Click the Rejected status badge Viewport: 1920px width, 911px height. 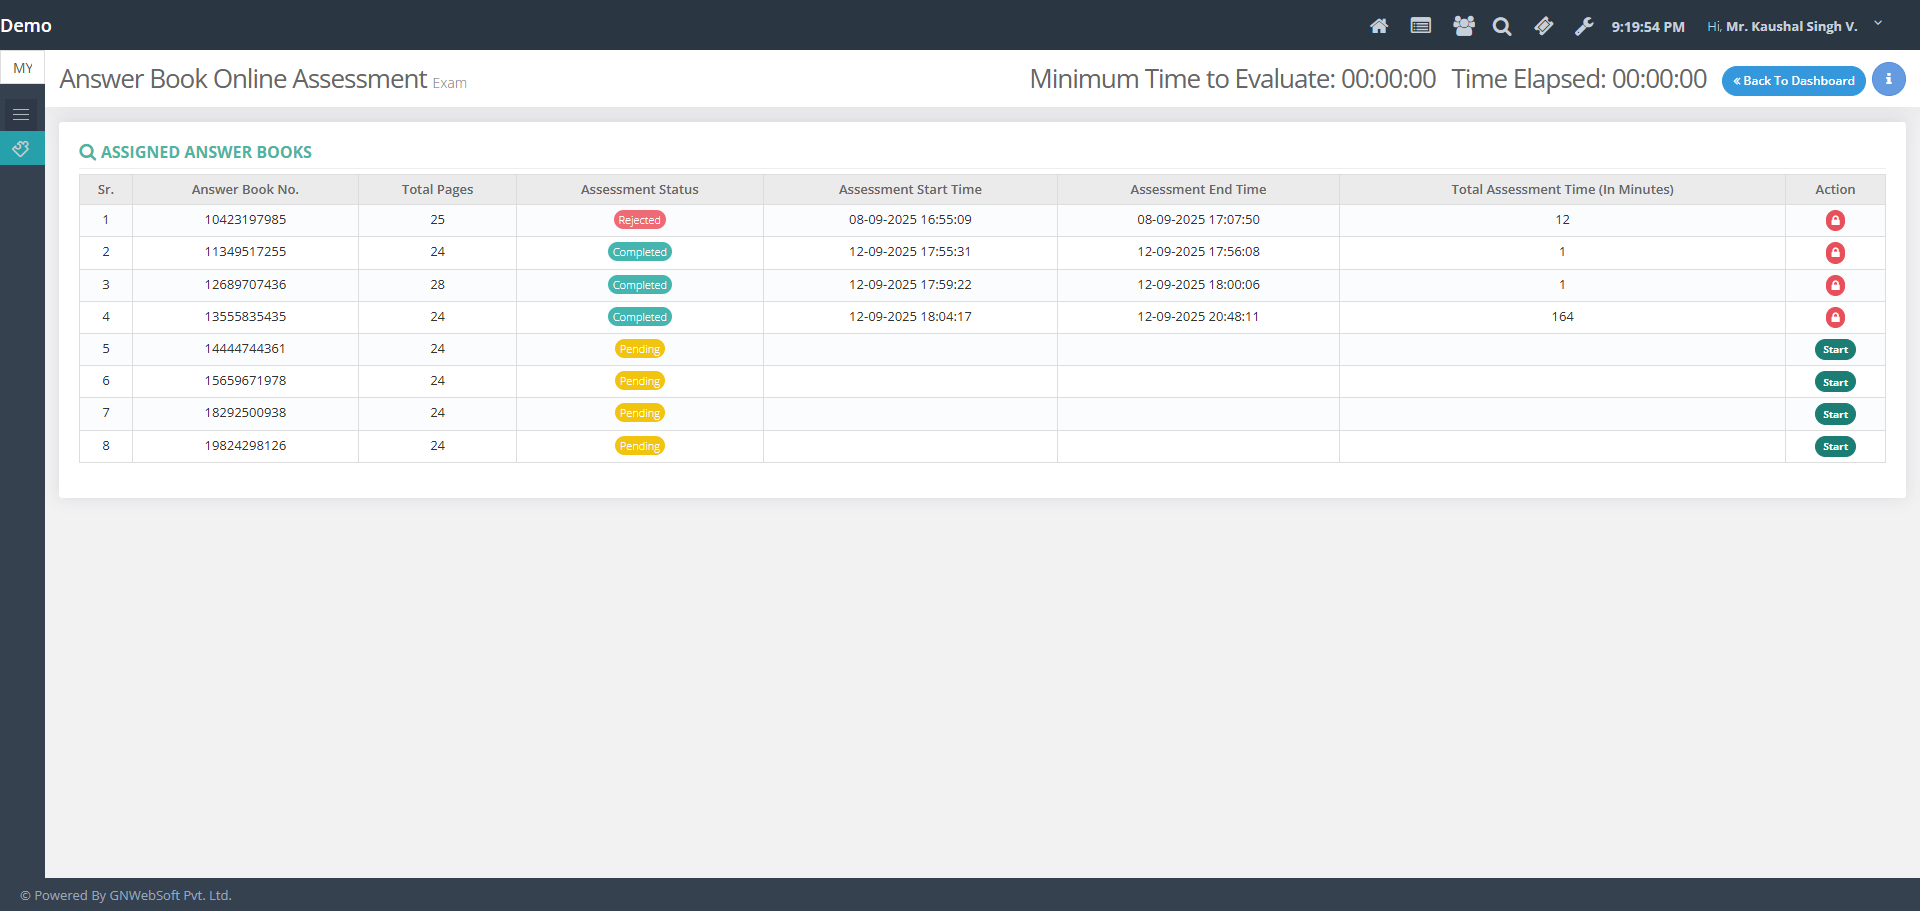coord(639,220)
